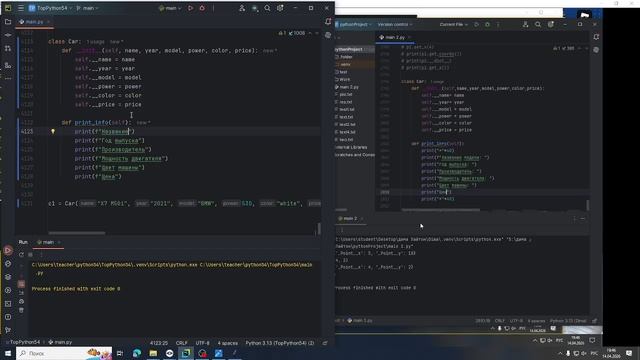The image size is (640, 360).
Task: Open Search Everywhere in left IDE toolbar
Action: coord(267,8)
